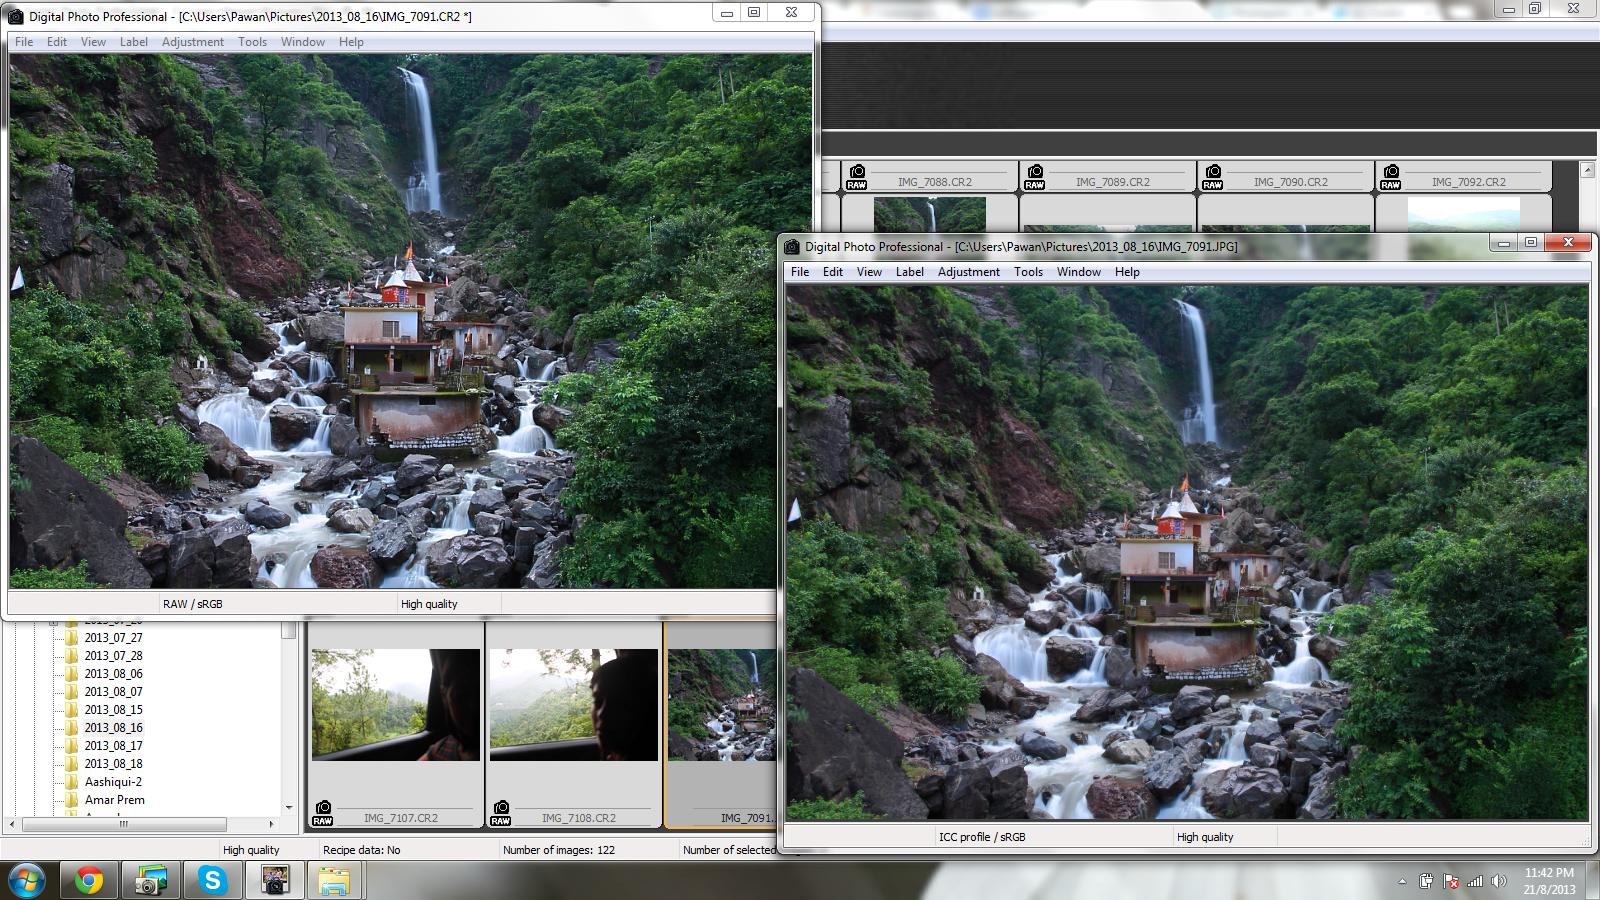Click the IMG_7089.CR2 file name label
The height and width of the screenshot is (900, 1600).
pos(1112,182)
